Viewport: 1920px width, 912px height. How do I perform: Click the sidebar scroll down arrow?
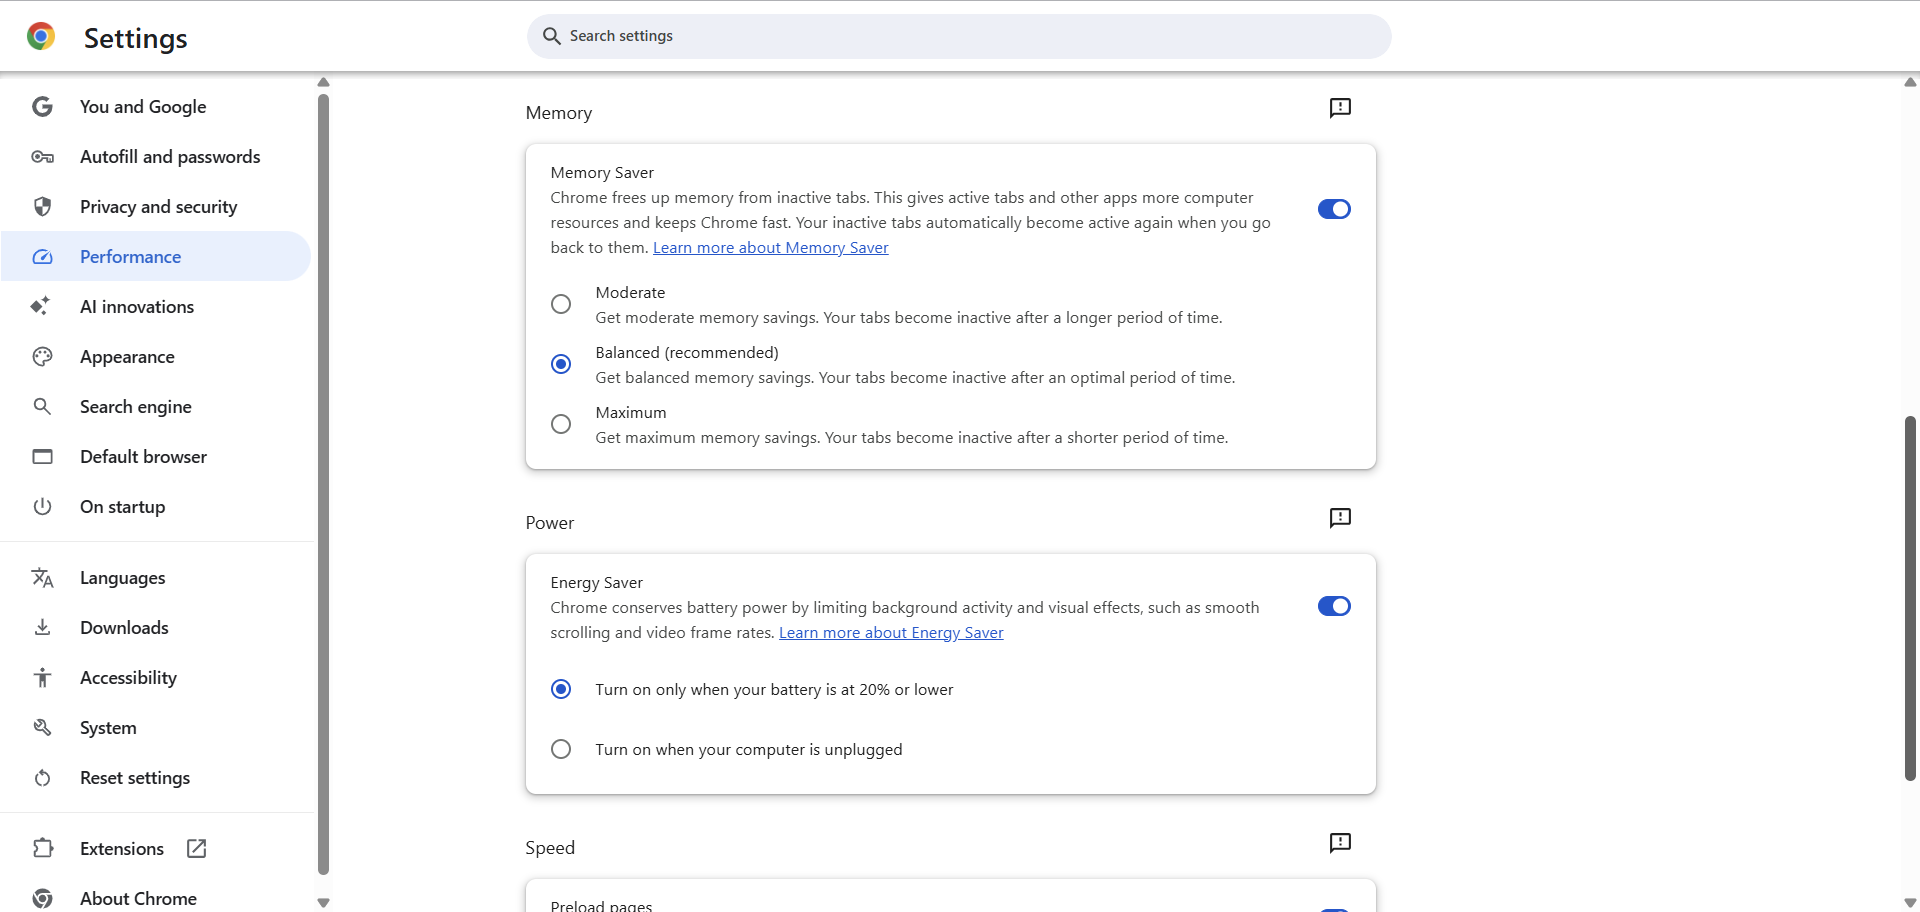coord(323,902)
